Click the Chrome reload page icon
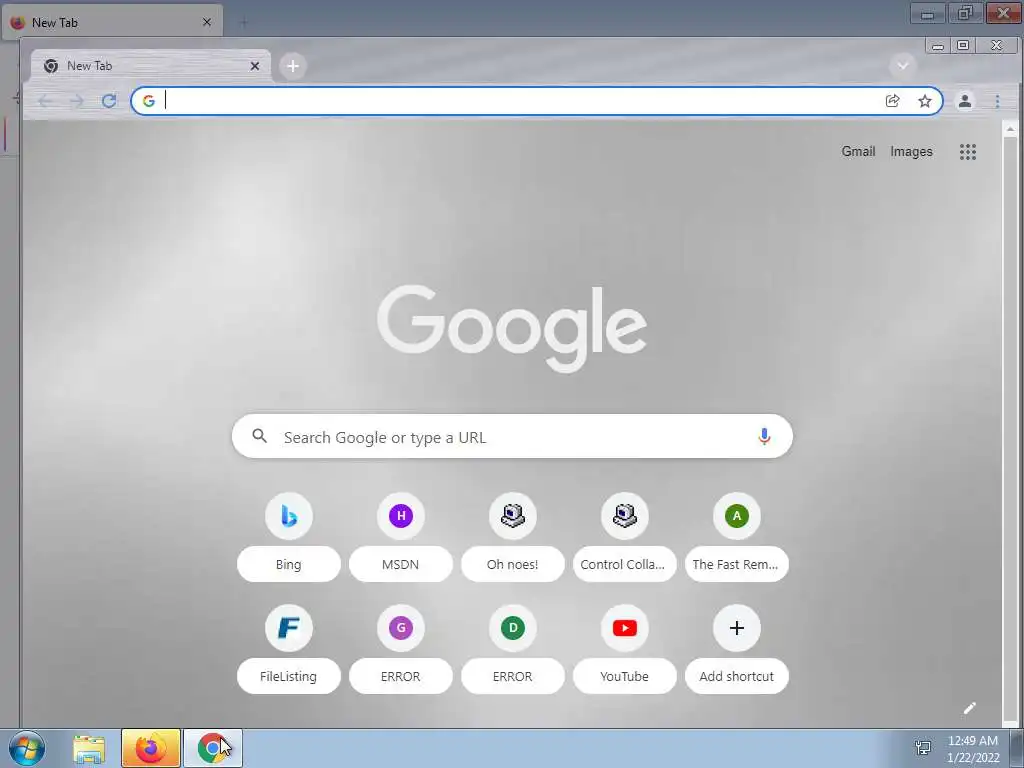 coord(109,101)
